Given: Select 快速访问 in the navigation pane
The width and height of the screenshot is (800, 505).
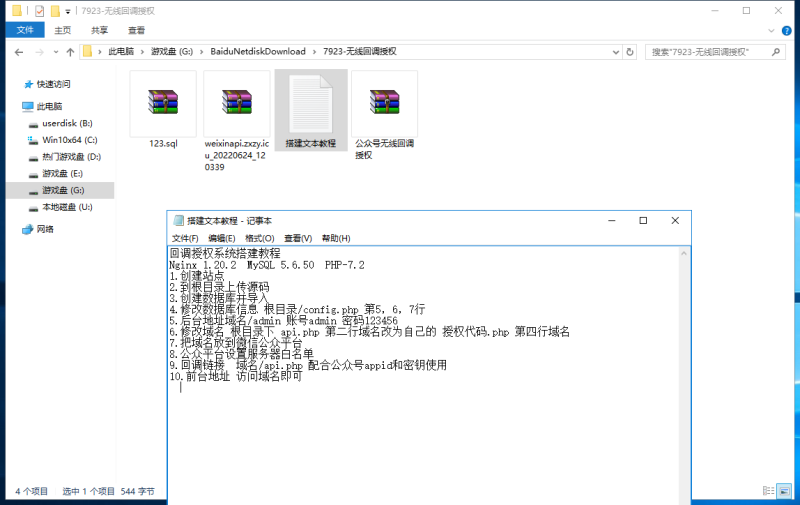Looking at the screenshot, I should pyautogui.click(x=53, y=84).
